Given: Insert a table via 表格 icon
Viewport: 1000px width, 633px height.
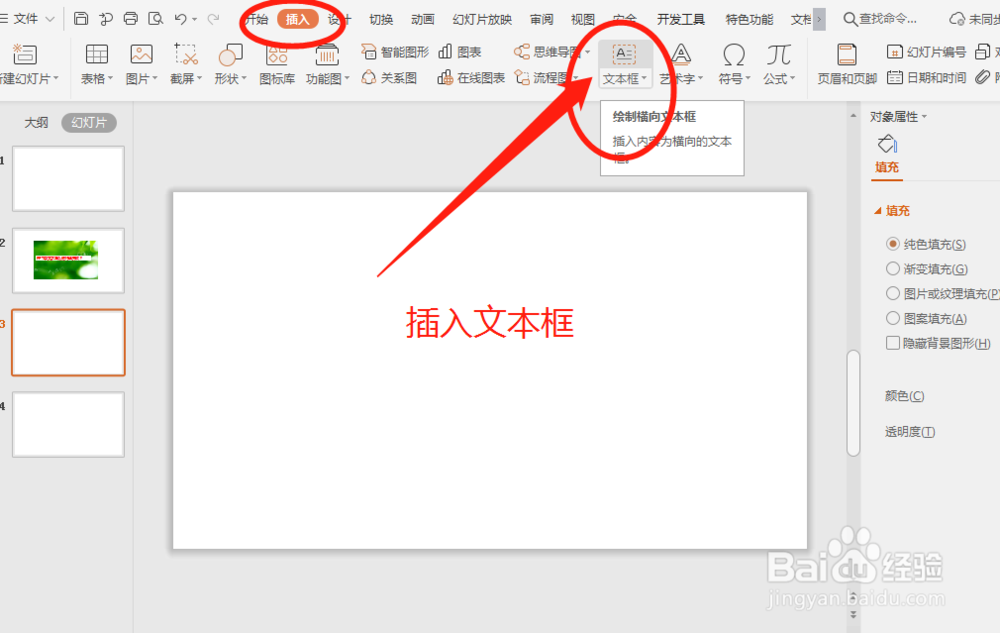Looking at the screenshot, I should [97, 54].
